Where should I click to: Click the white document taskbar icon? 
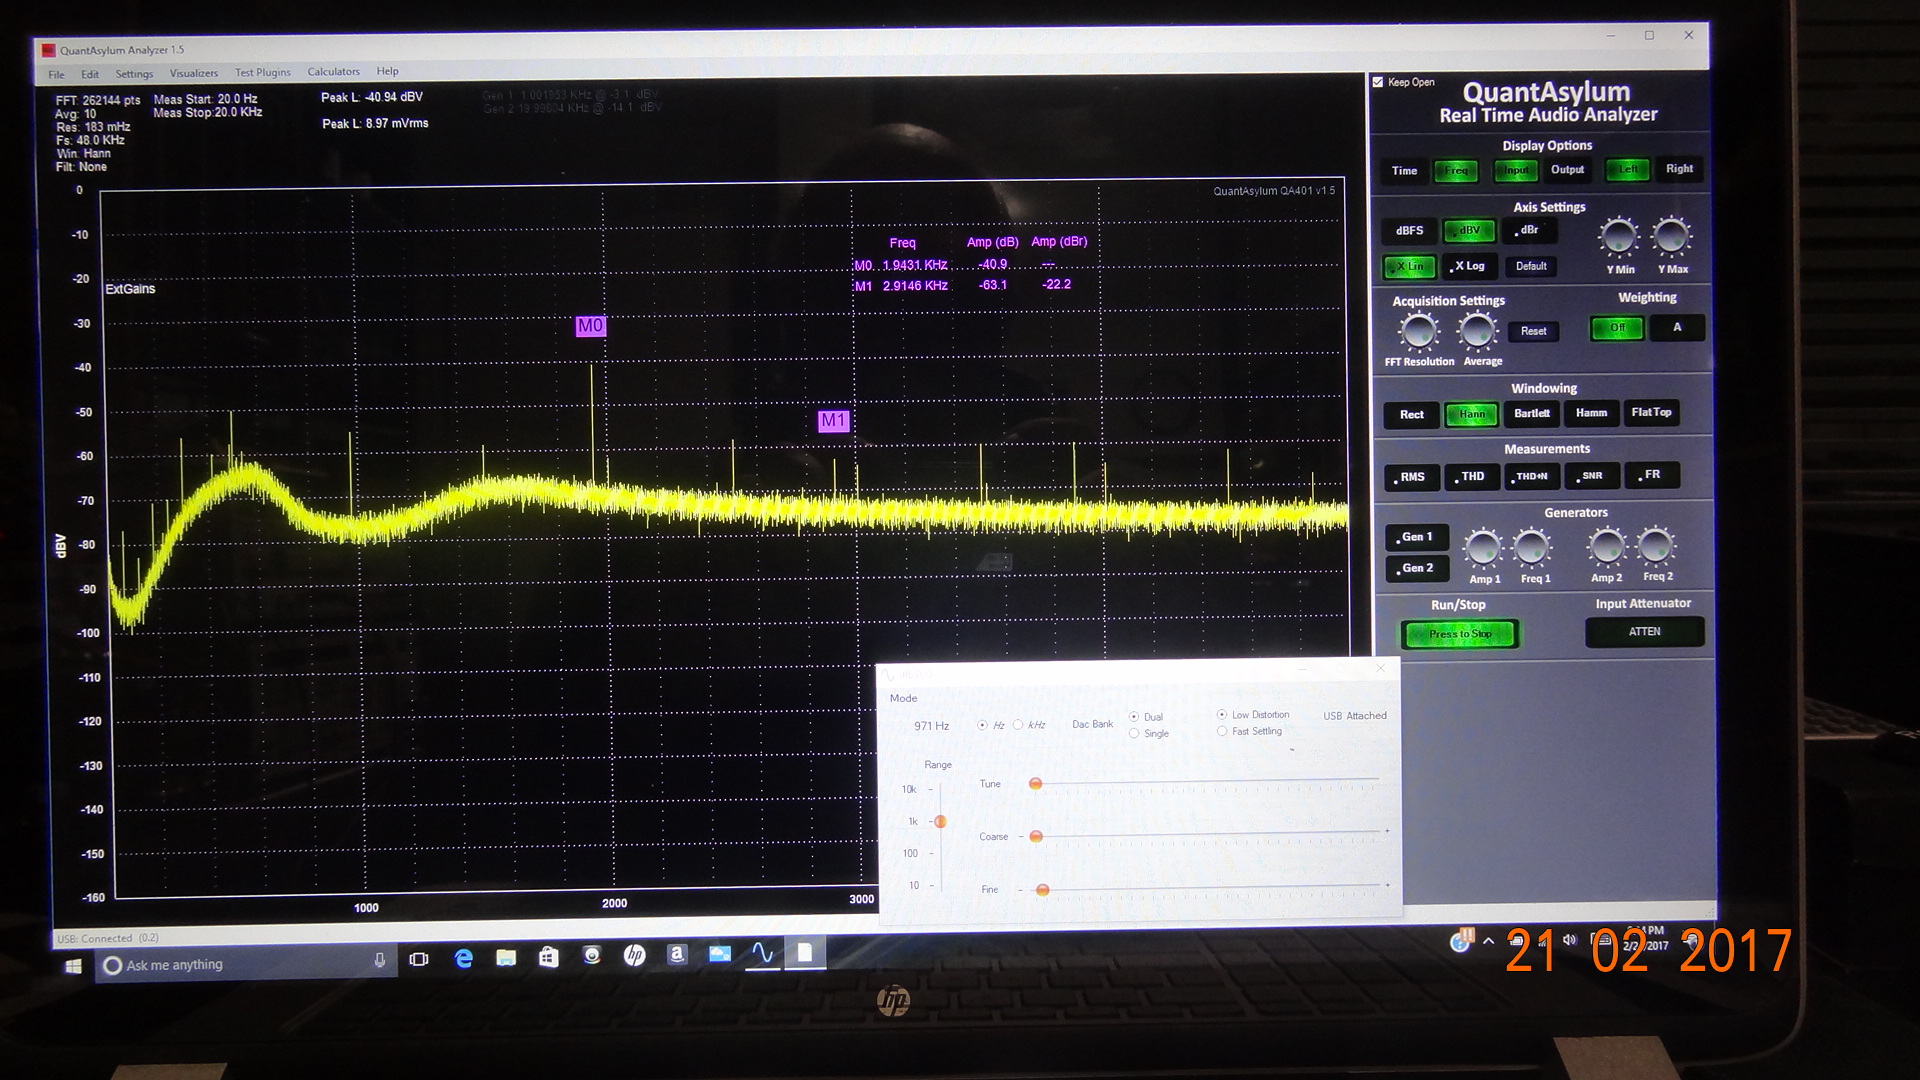coord(804,952)
